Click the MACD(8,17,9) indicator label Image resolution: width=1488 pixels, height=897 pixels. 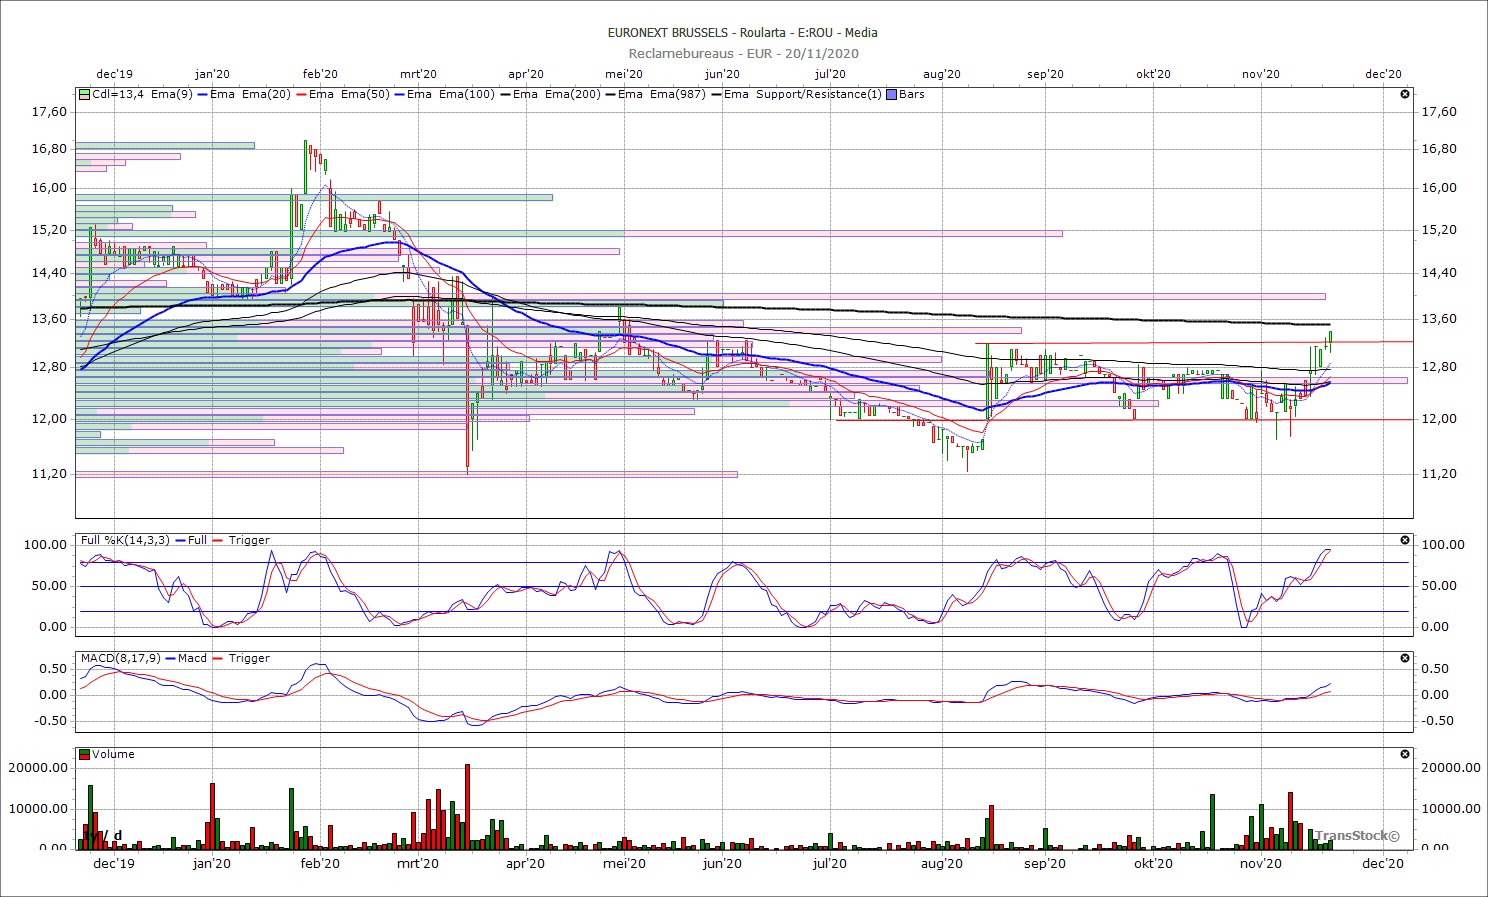[x=120, y=658]
